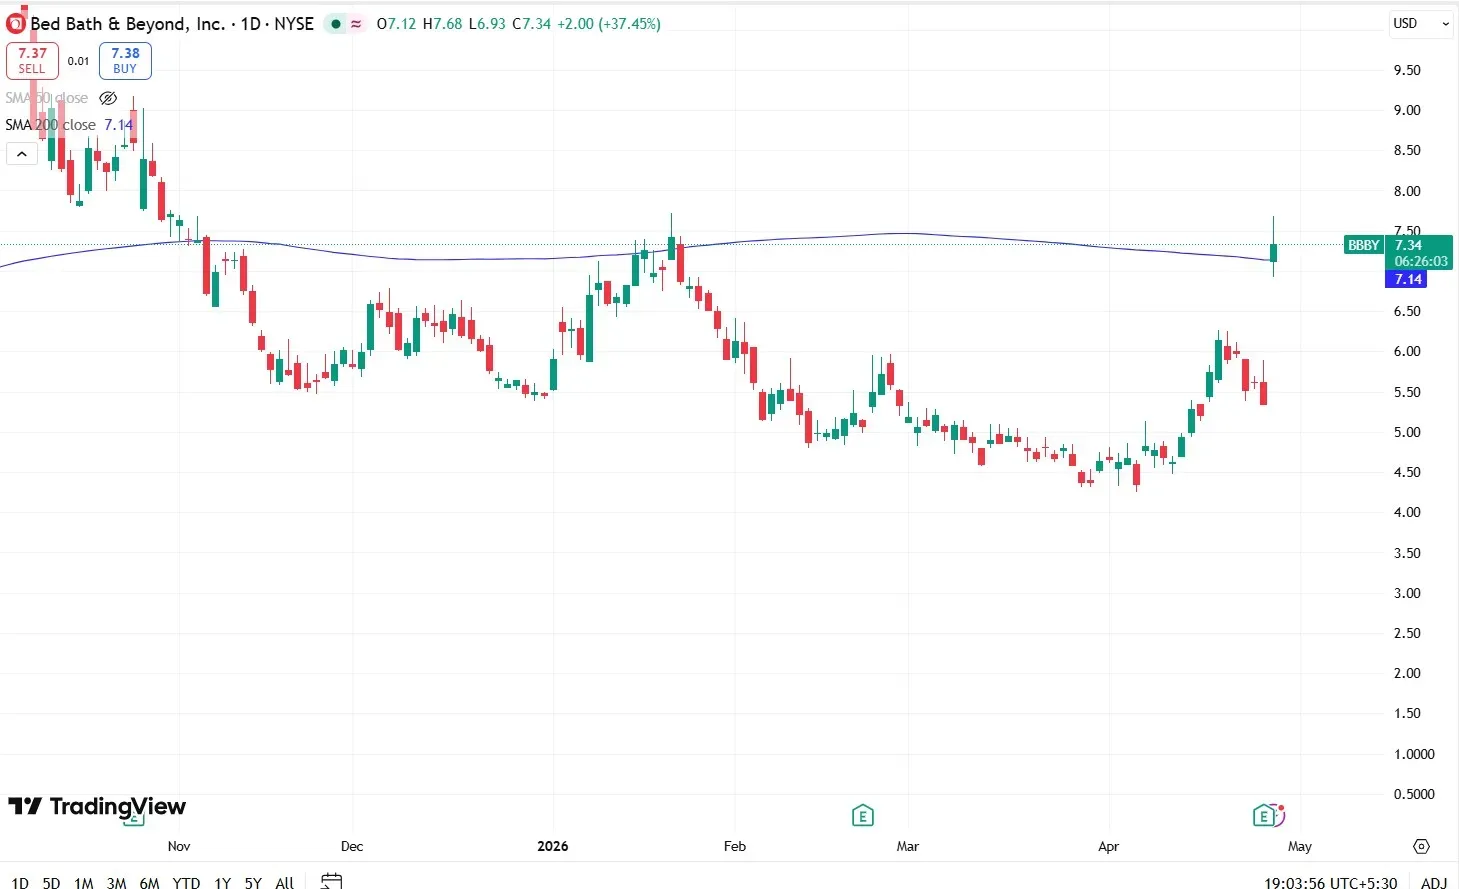Screen dimensions: 1459x889
Task: Show the hidden SMA 50 indicator
Action: point(108,98)
